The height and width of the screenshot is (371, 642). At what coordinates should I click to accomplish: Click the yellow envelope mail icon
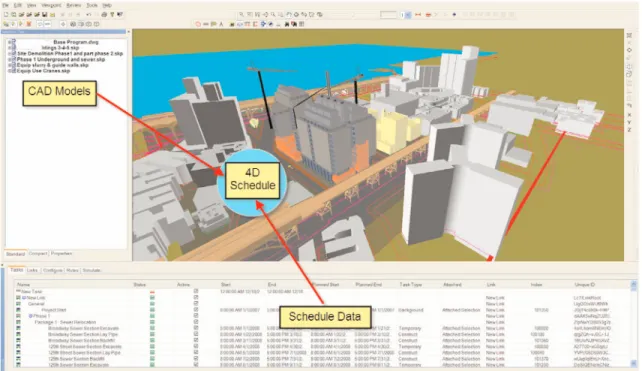click(x=52, y=15)
